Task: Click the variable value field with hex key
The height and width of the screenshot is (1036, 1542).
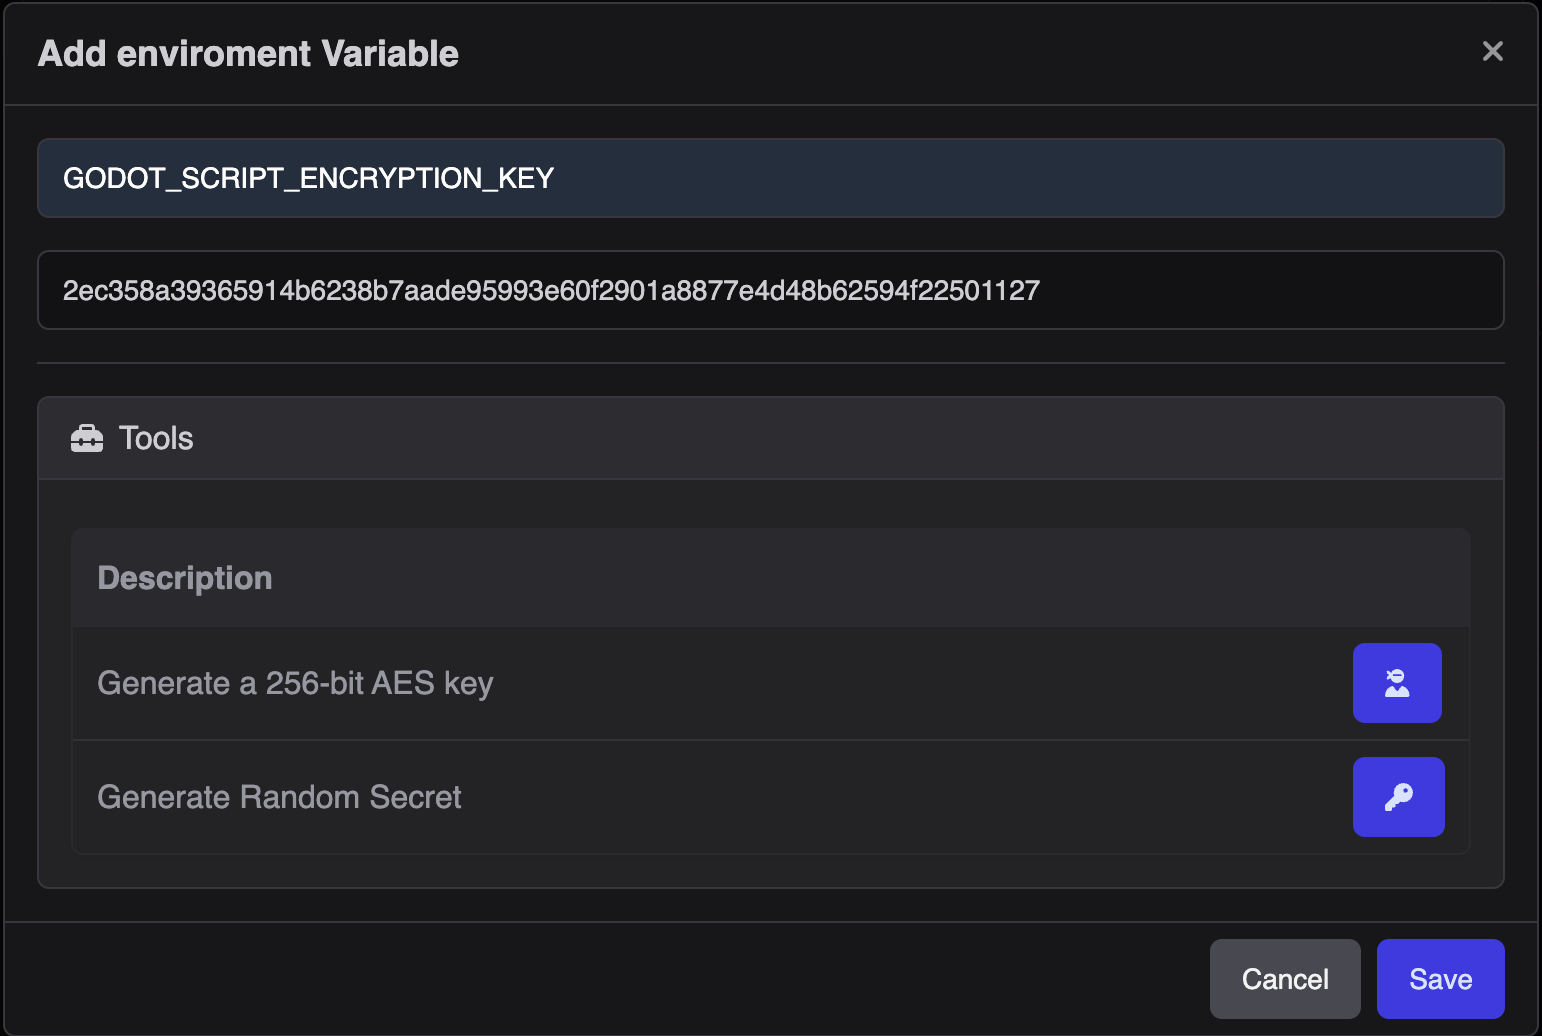Action: 770,290
